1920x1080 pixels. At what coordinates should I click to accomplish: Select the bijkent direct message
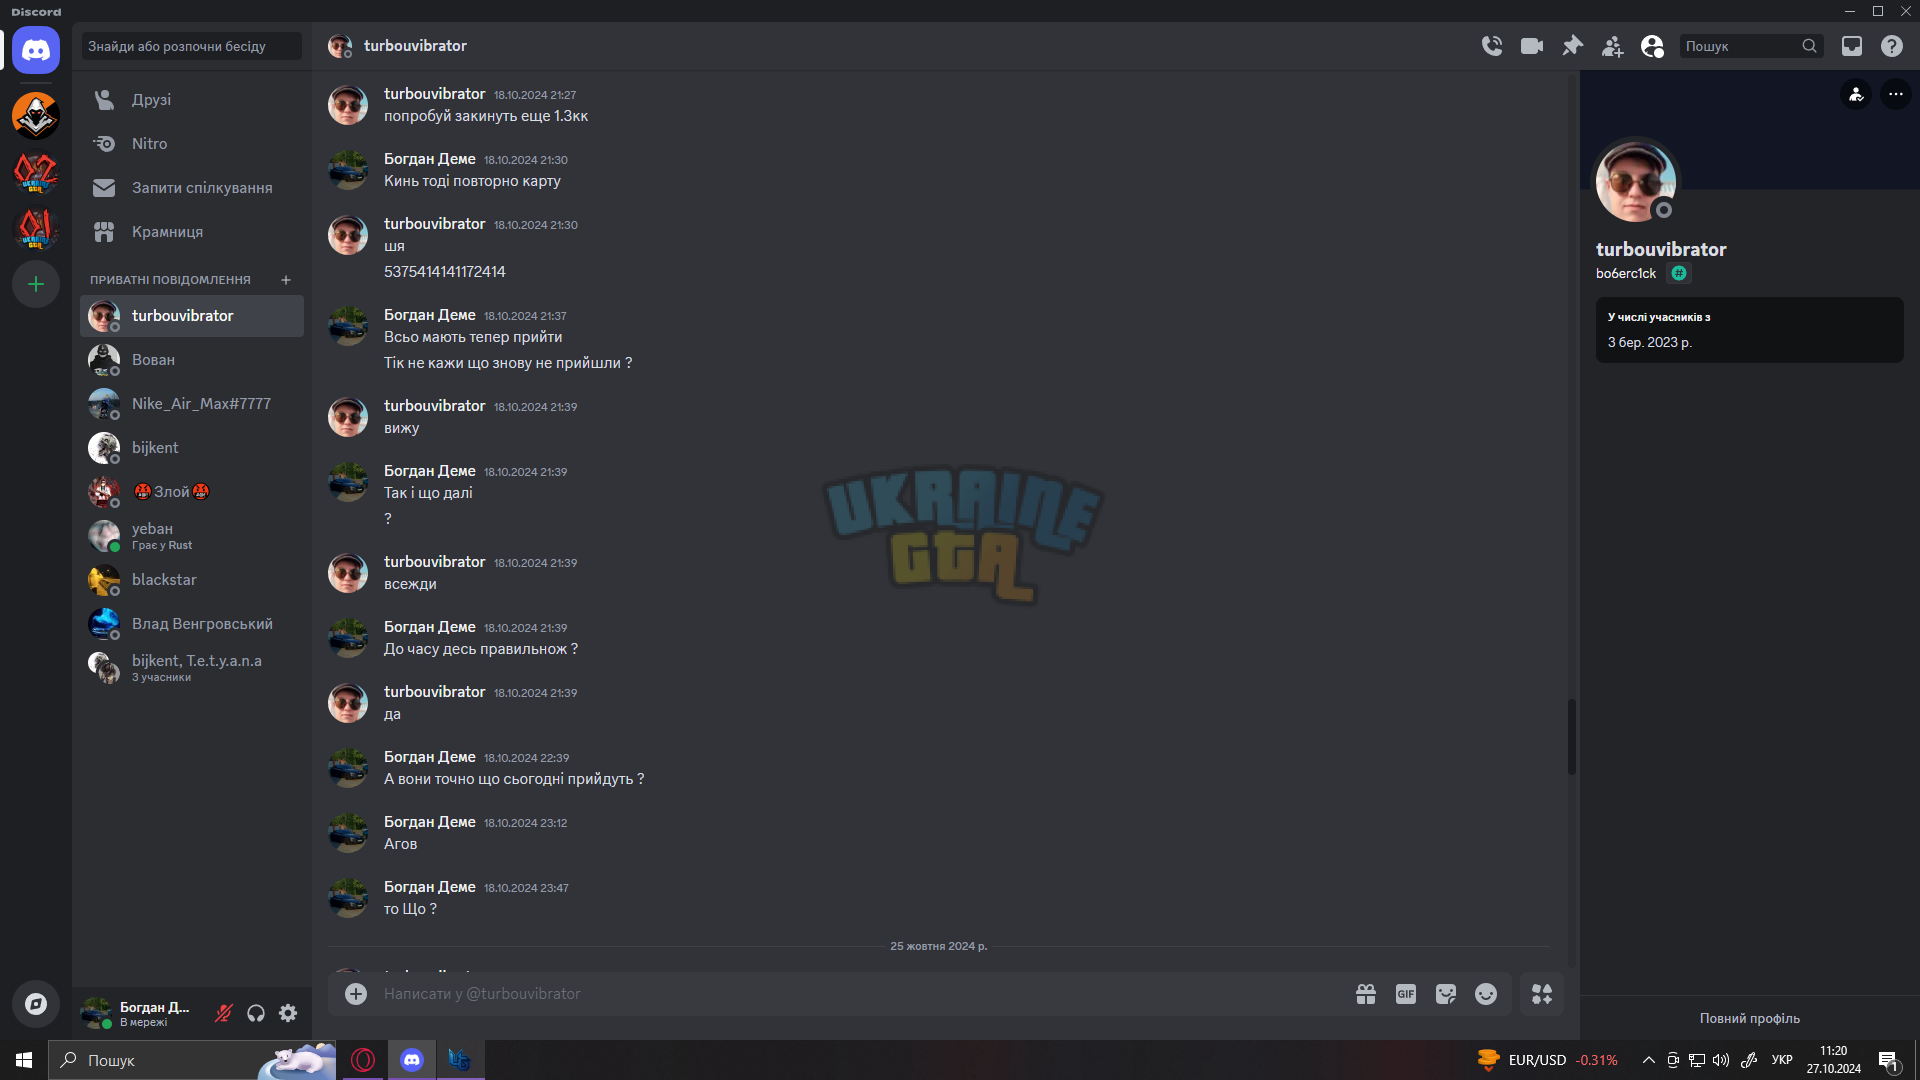[x=192, y=448]
